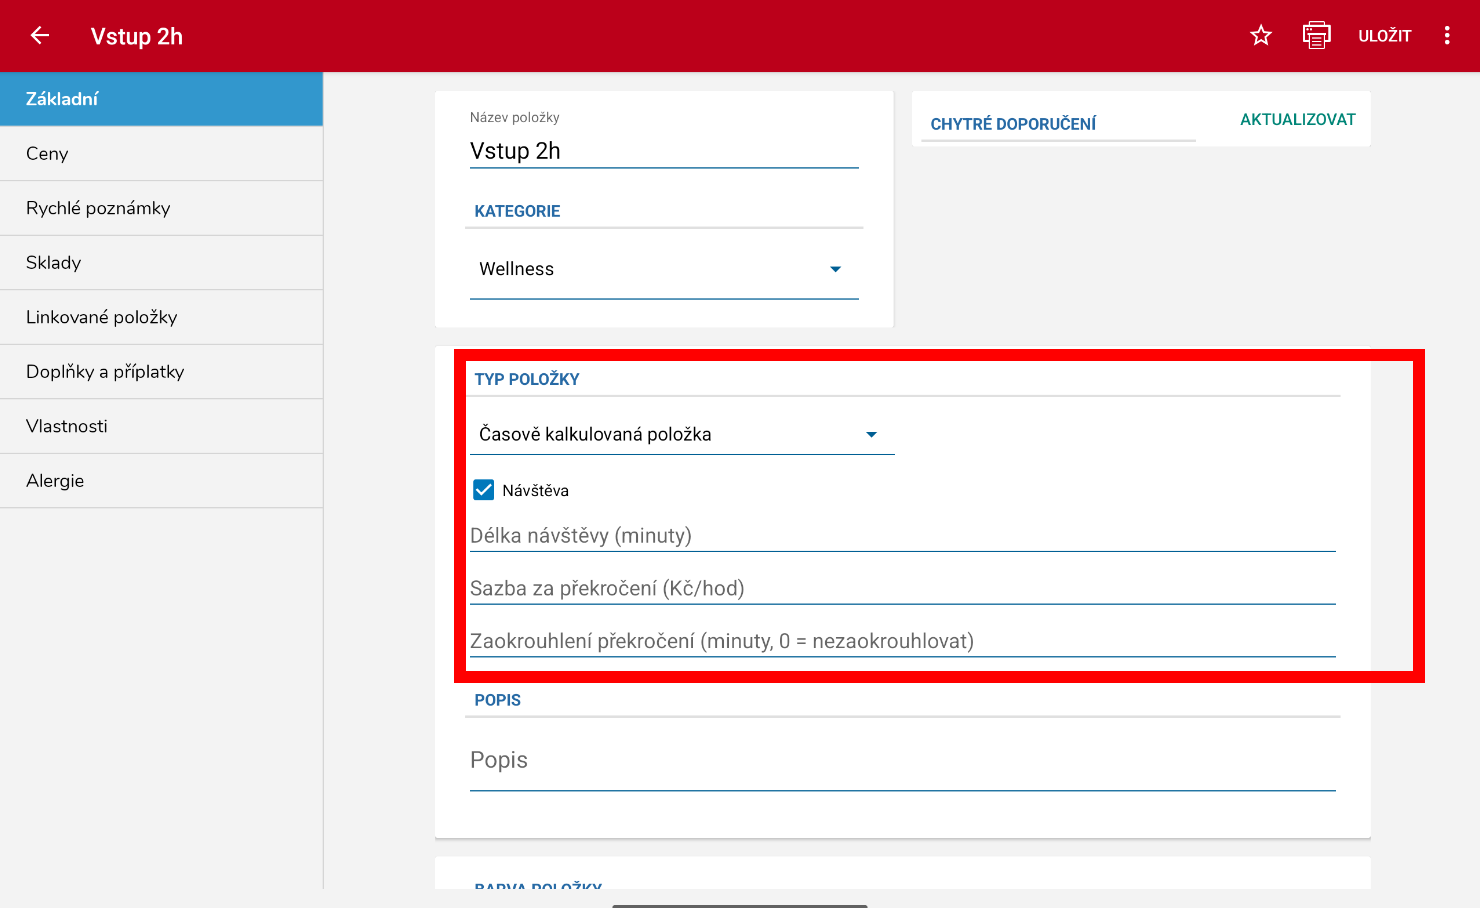Uncheck the Návštěva checkbox

[x=484, y=490]
